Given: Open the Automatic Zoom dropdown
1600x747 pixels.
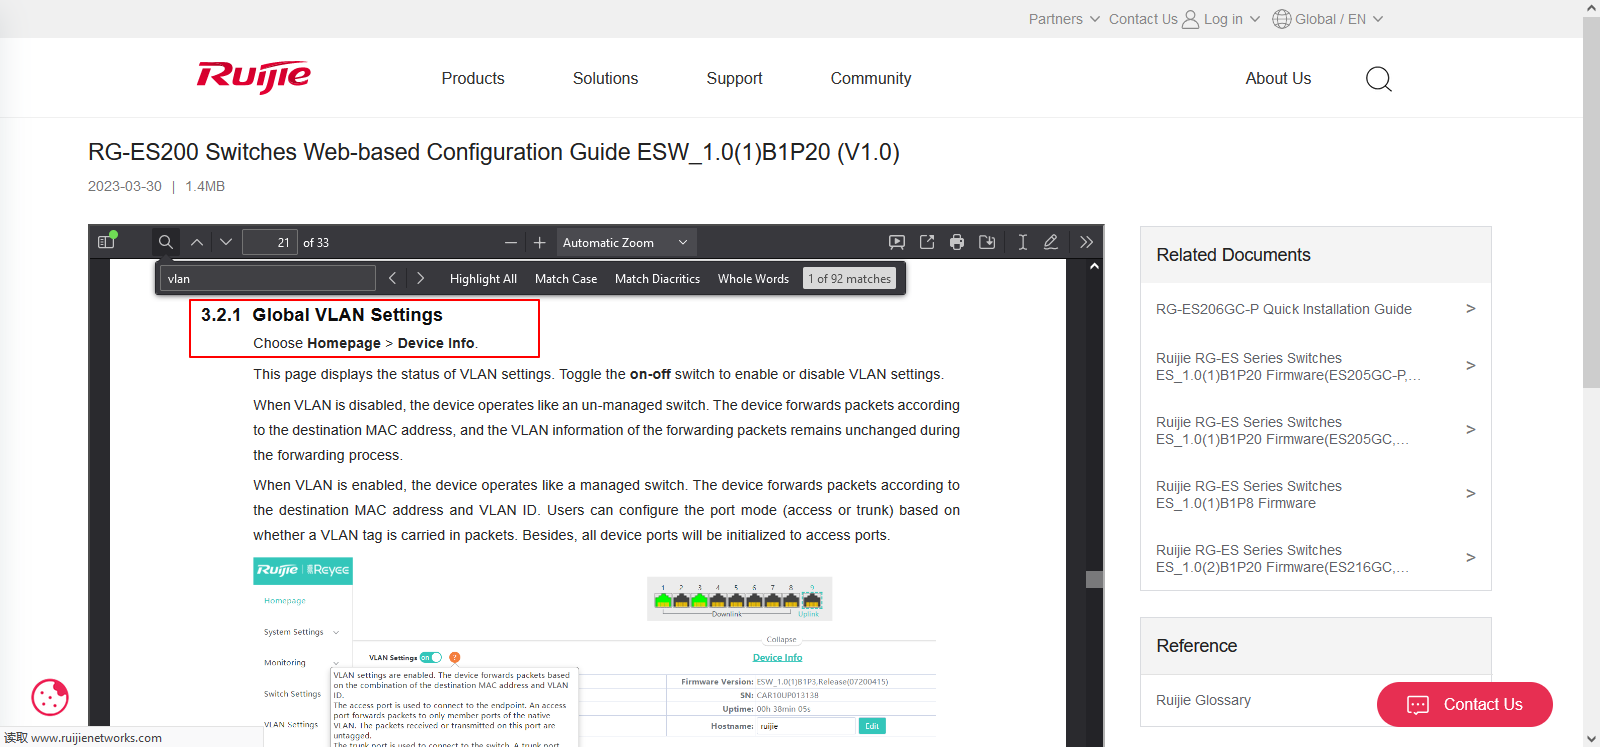Looking at the screenshot, I should click(x=626, y=242).
